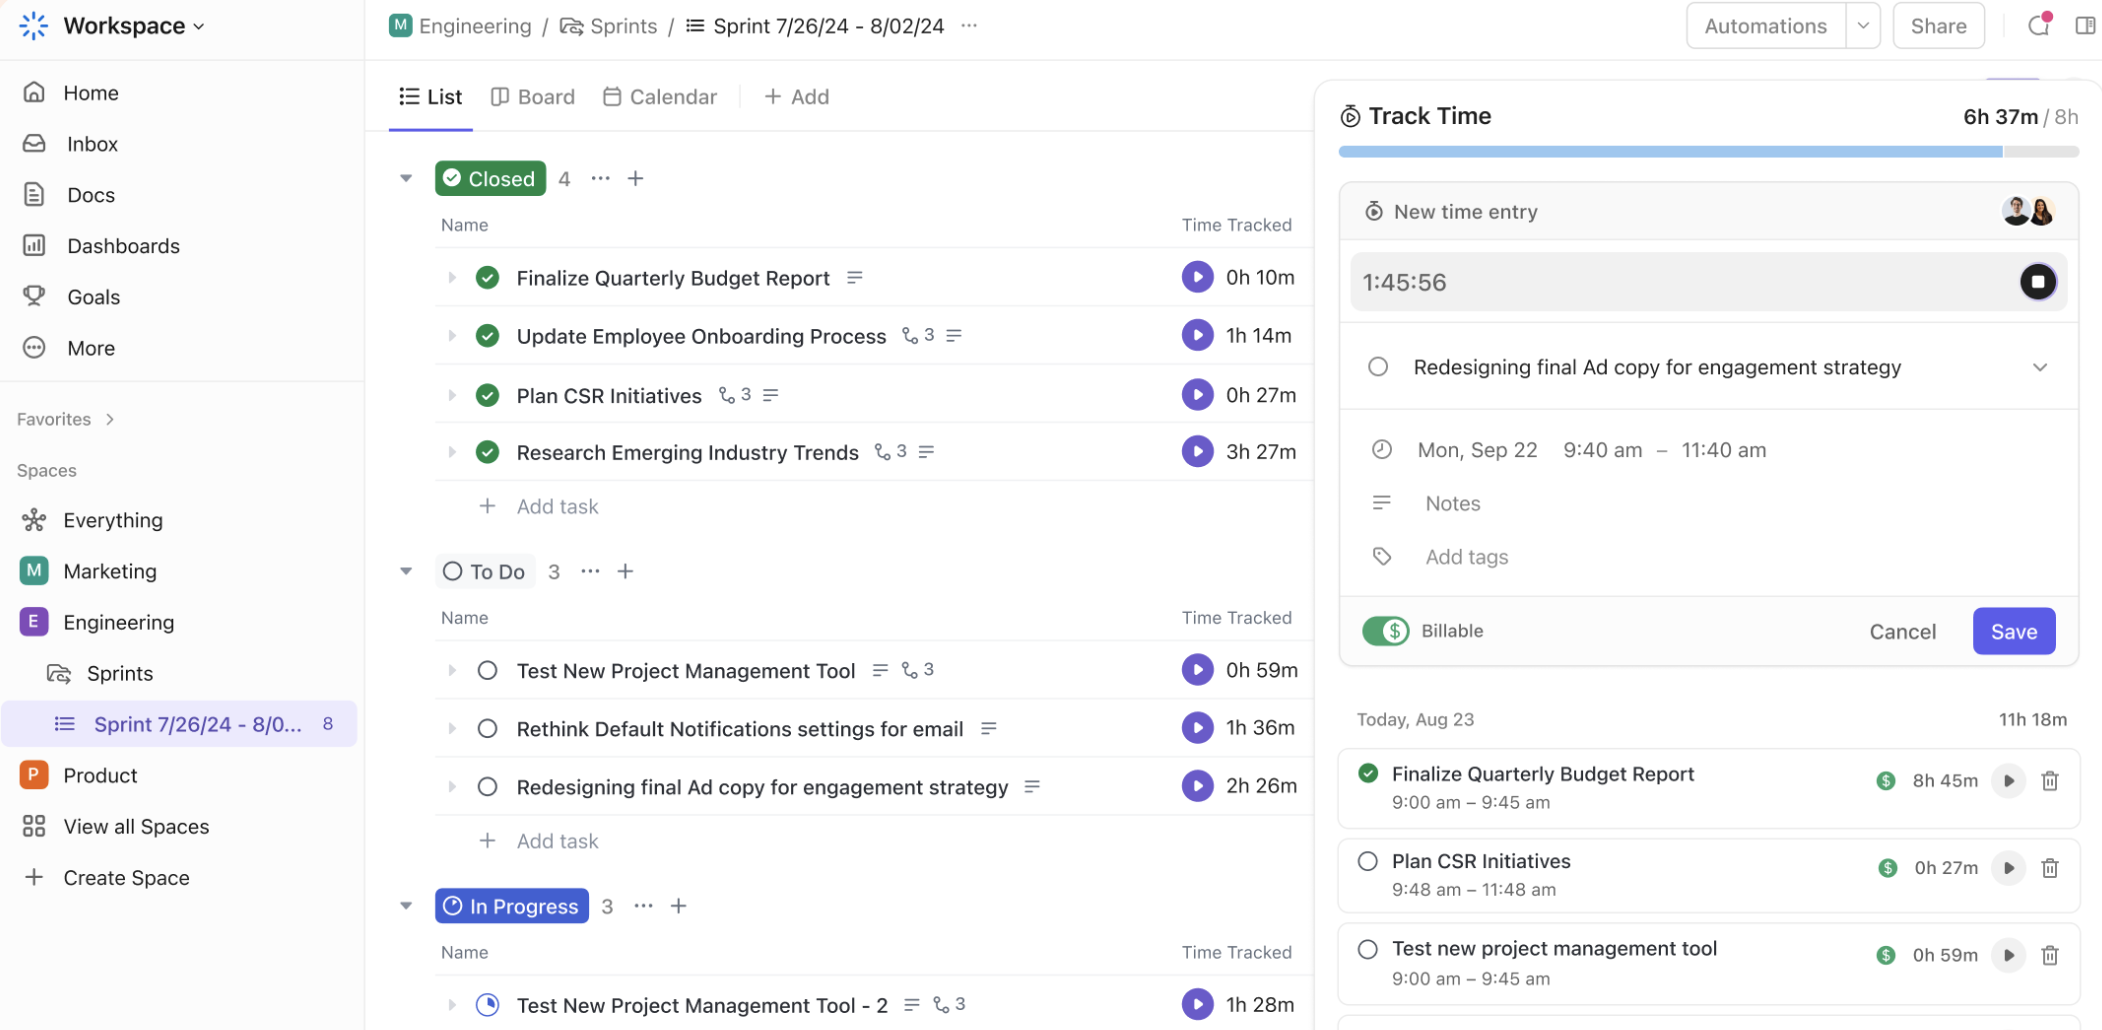Start timer for Research Emerging Industry Trends task
This screenshot has width=2102, height=1030.
pos(1196,452)
